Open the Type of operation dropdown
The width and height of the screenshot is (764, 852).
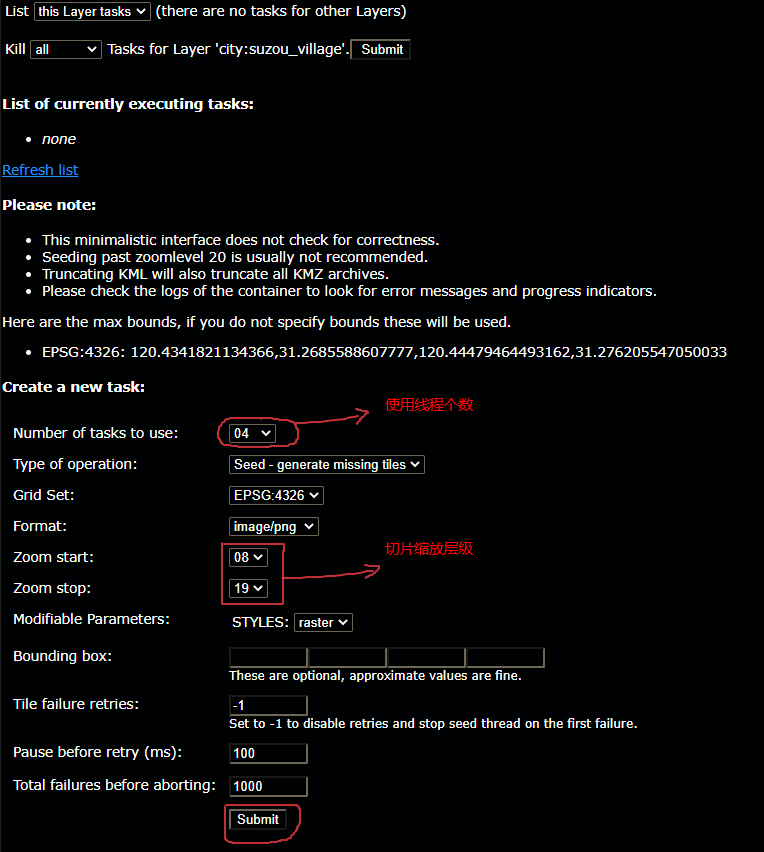coord(327,465)
